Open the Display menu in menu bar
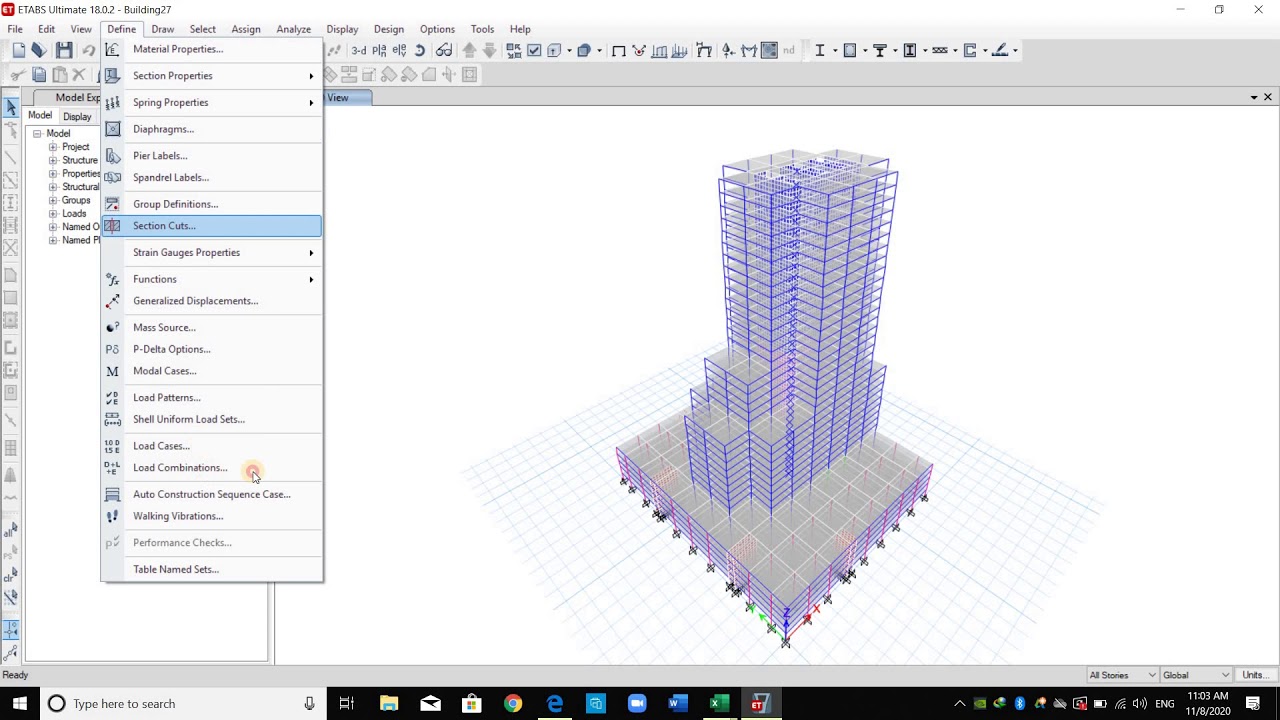1280x720 pixels. [x=342, y=29]
